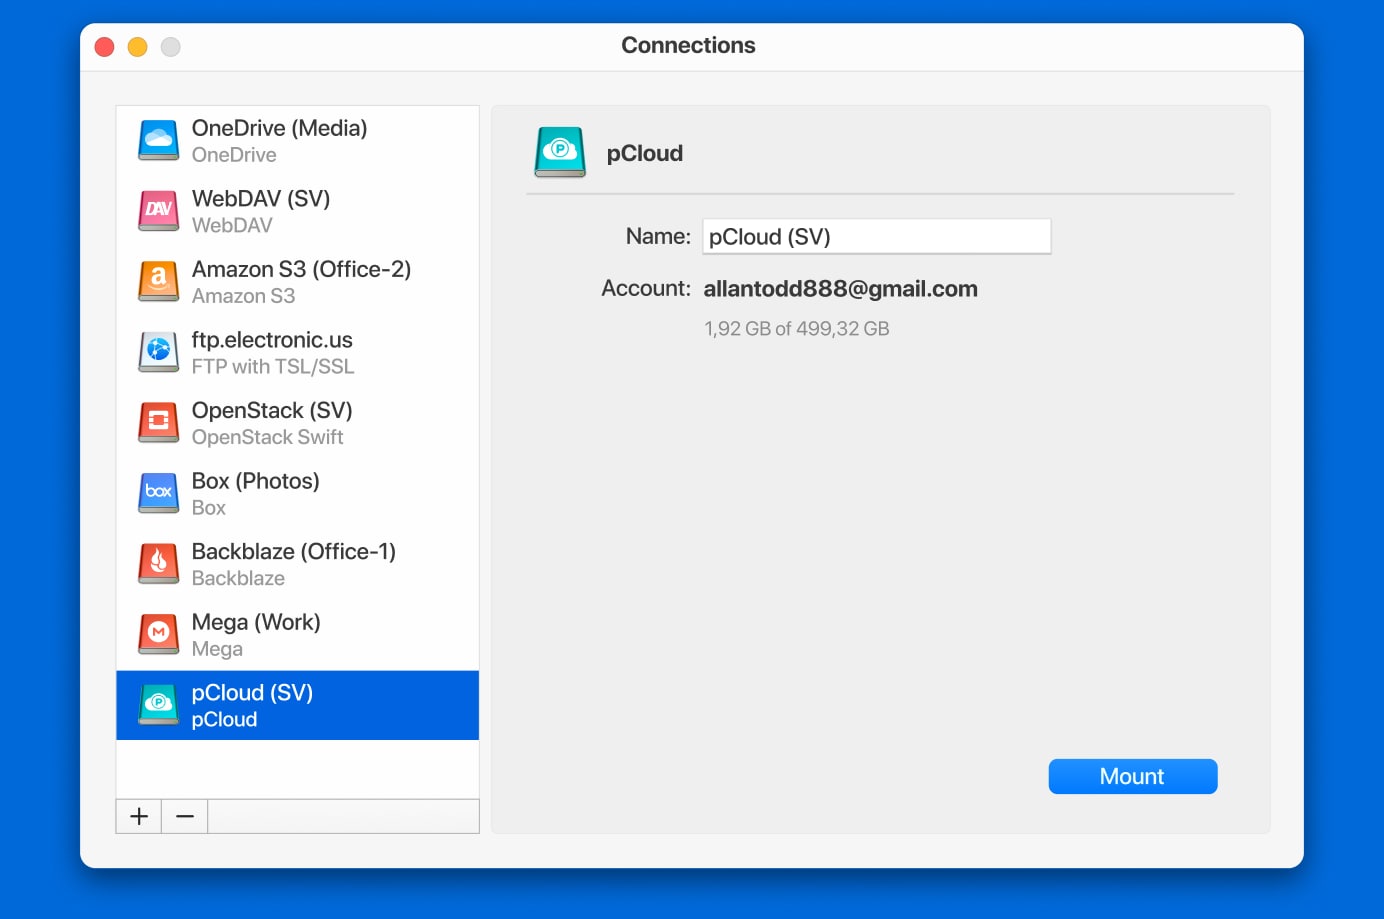Add a new connection with plus button
1384x919 pixels.
(139, 816)
